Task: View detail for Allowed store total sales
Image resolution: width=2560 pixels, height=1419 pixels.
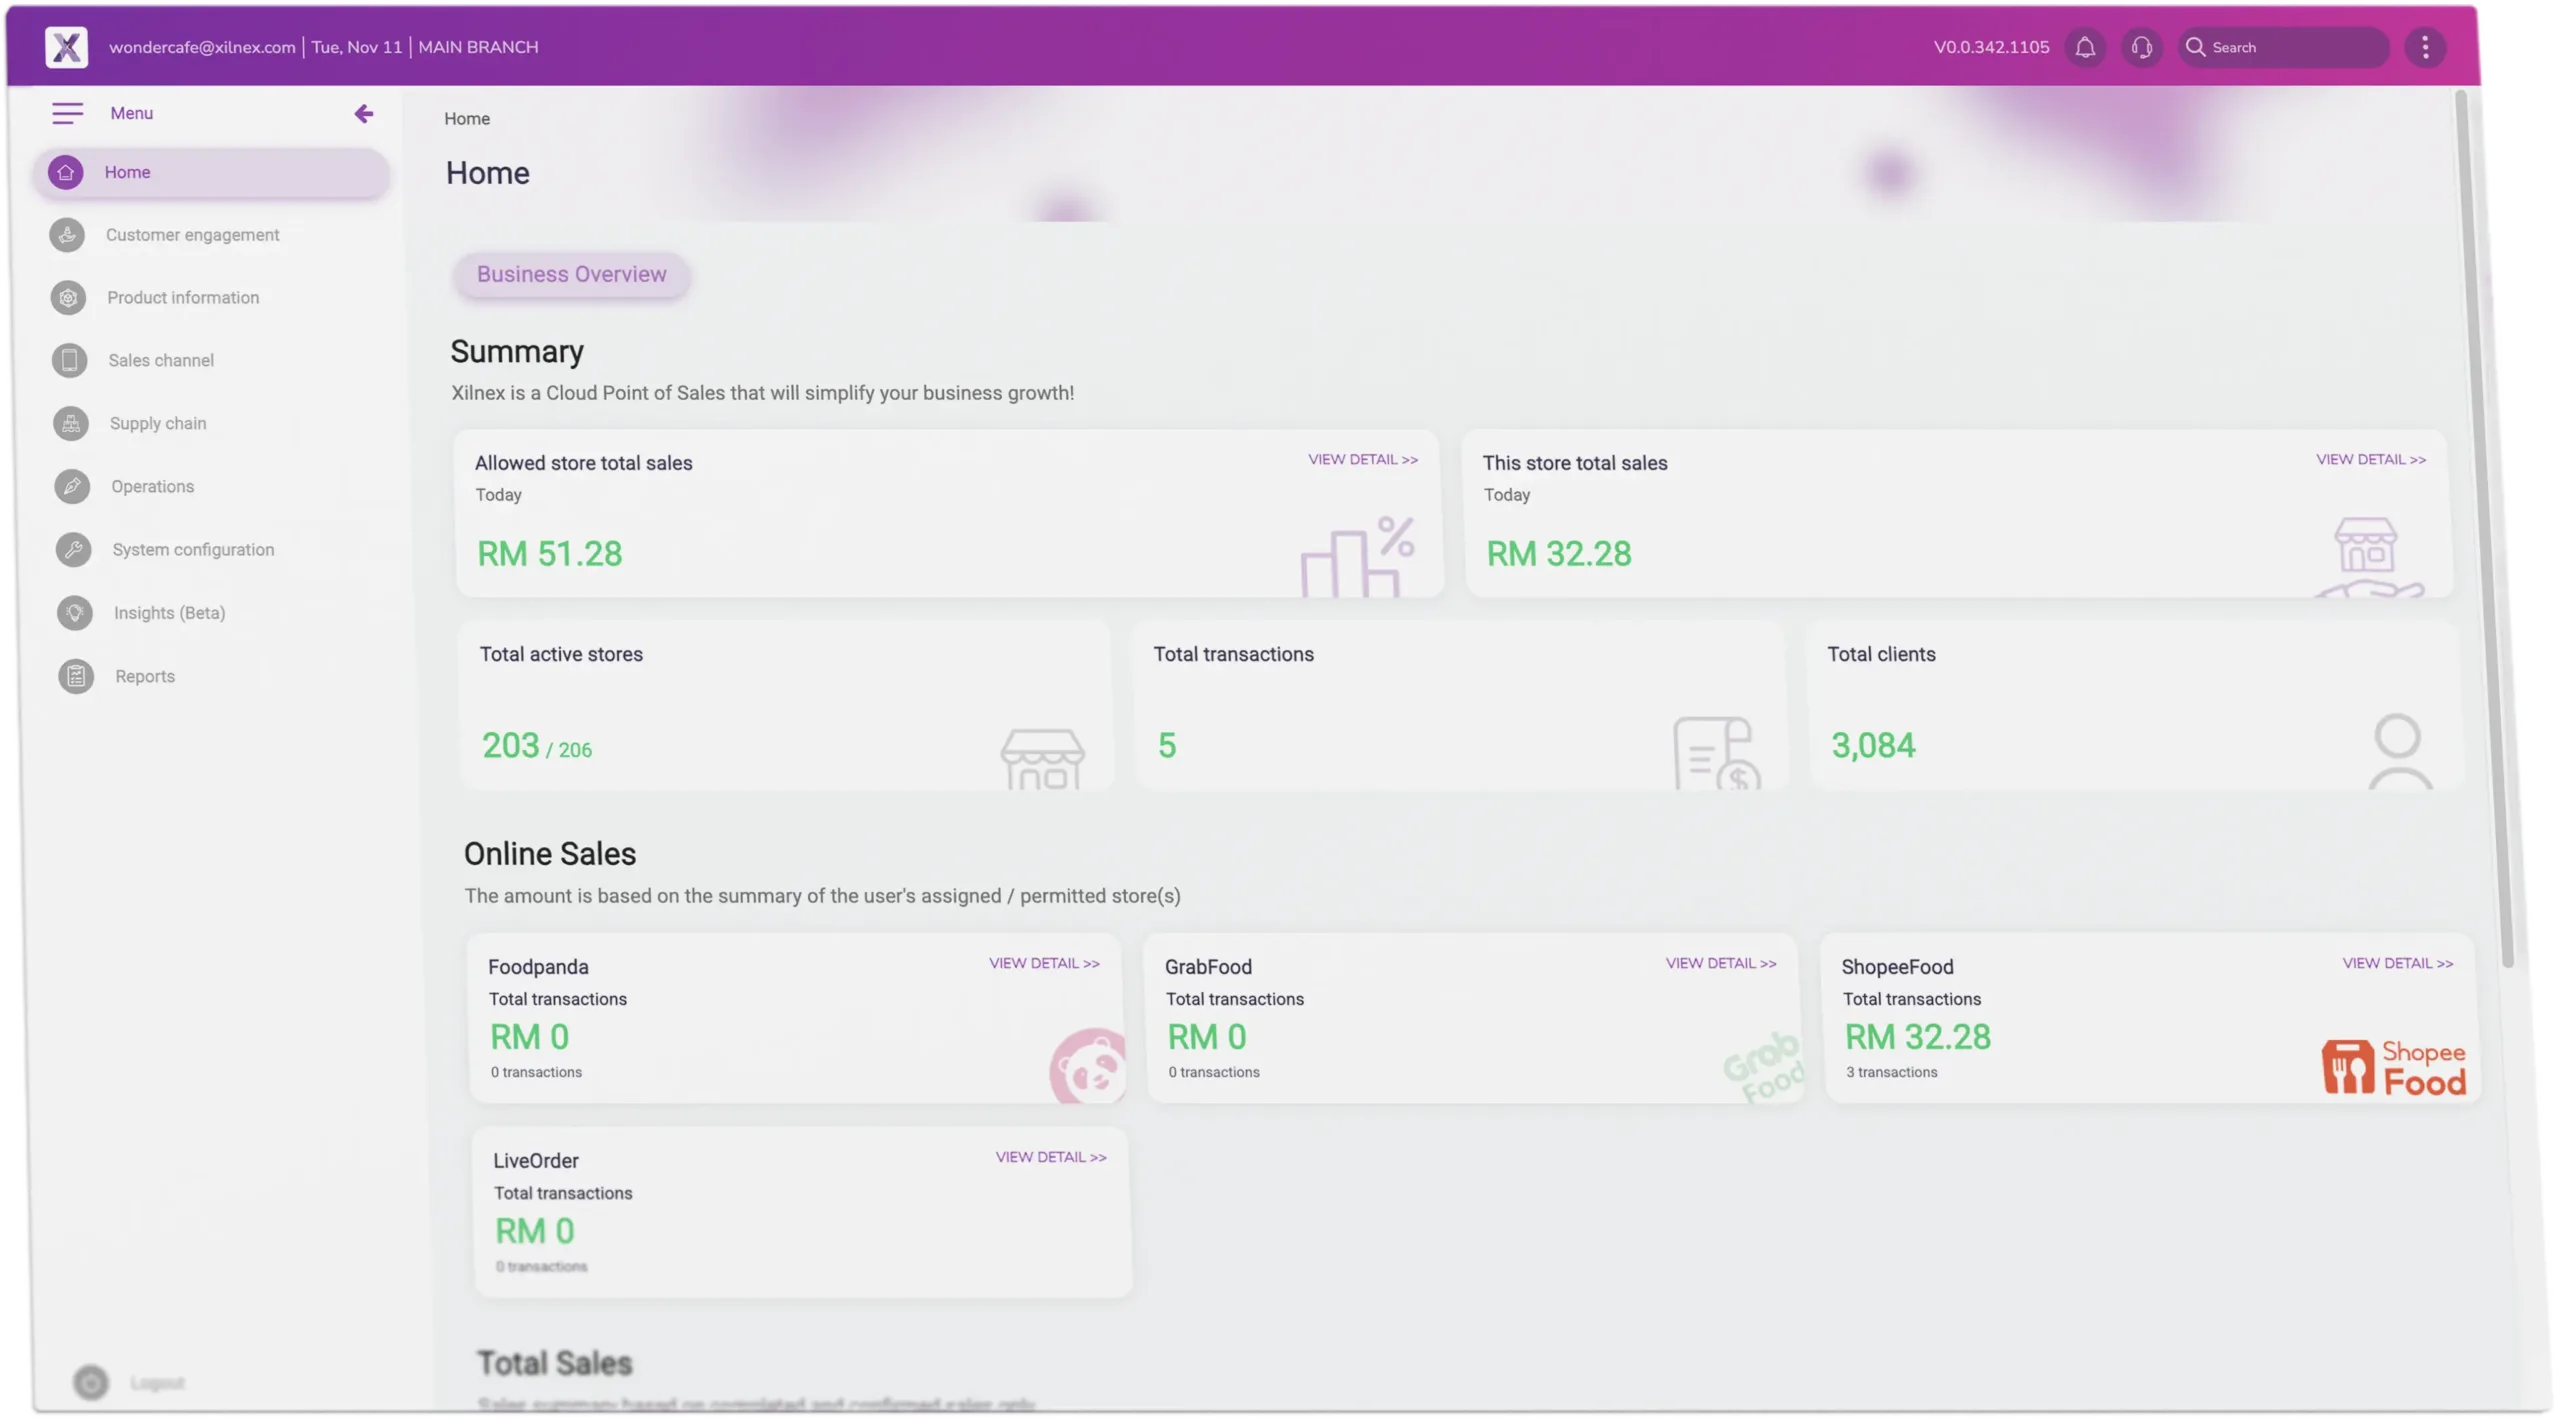Action: pyautogui.click(x=1362, y=460)
